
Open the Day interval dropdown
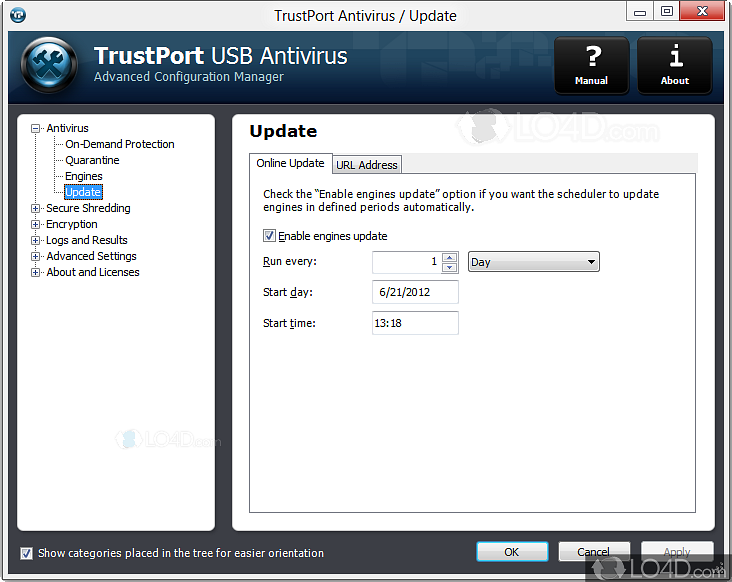tap(534, 262)
